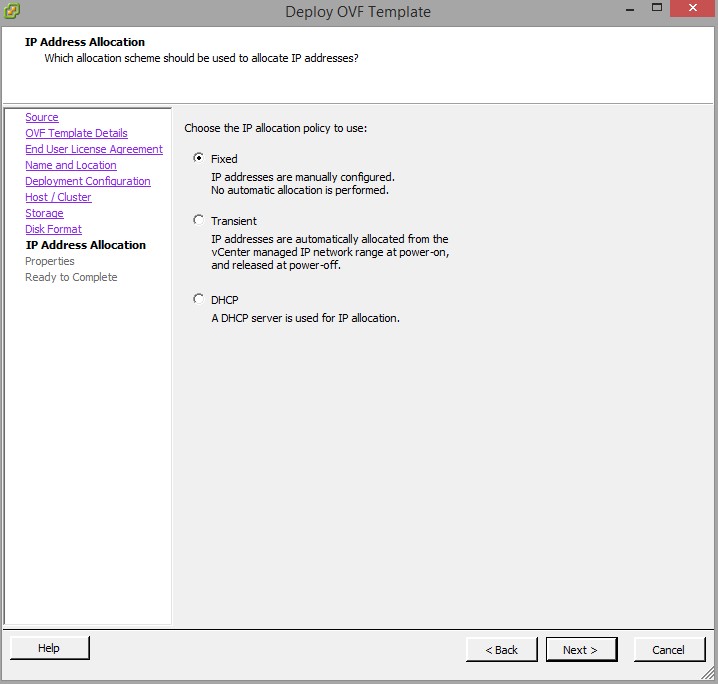This screenshot has width=718, height=684.
Task: Jump to End User License Agreement
Action: [x=94, y=149]
